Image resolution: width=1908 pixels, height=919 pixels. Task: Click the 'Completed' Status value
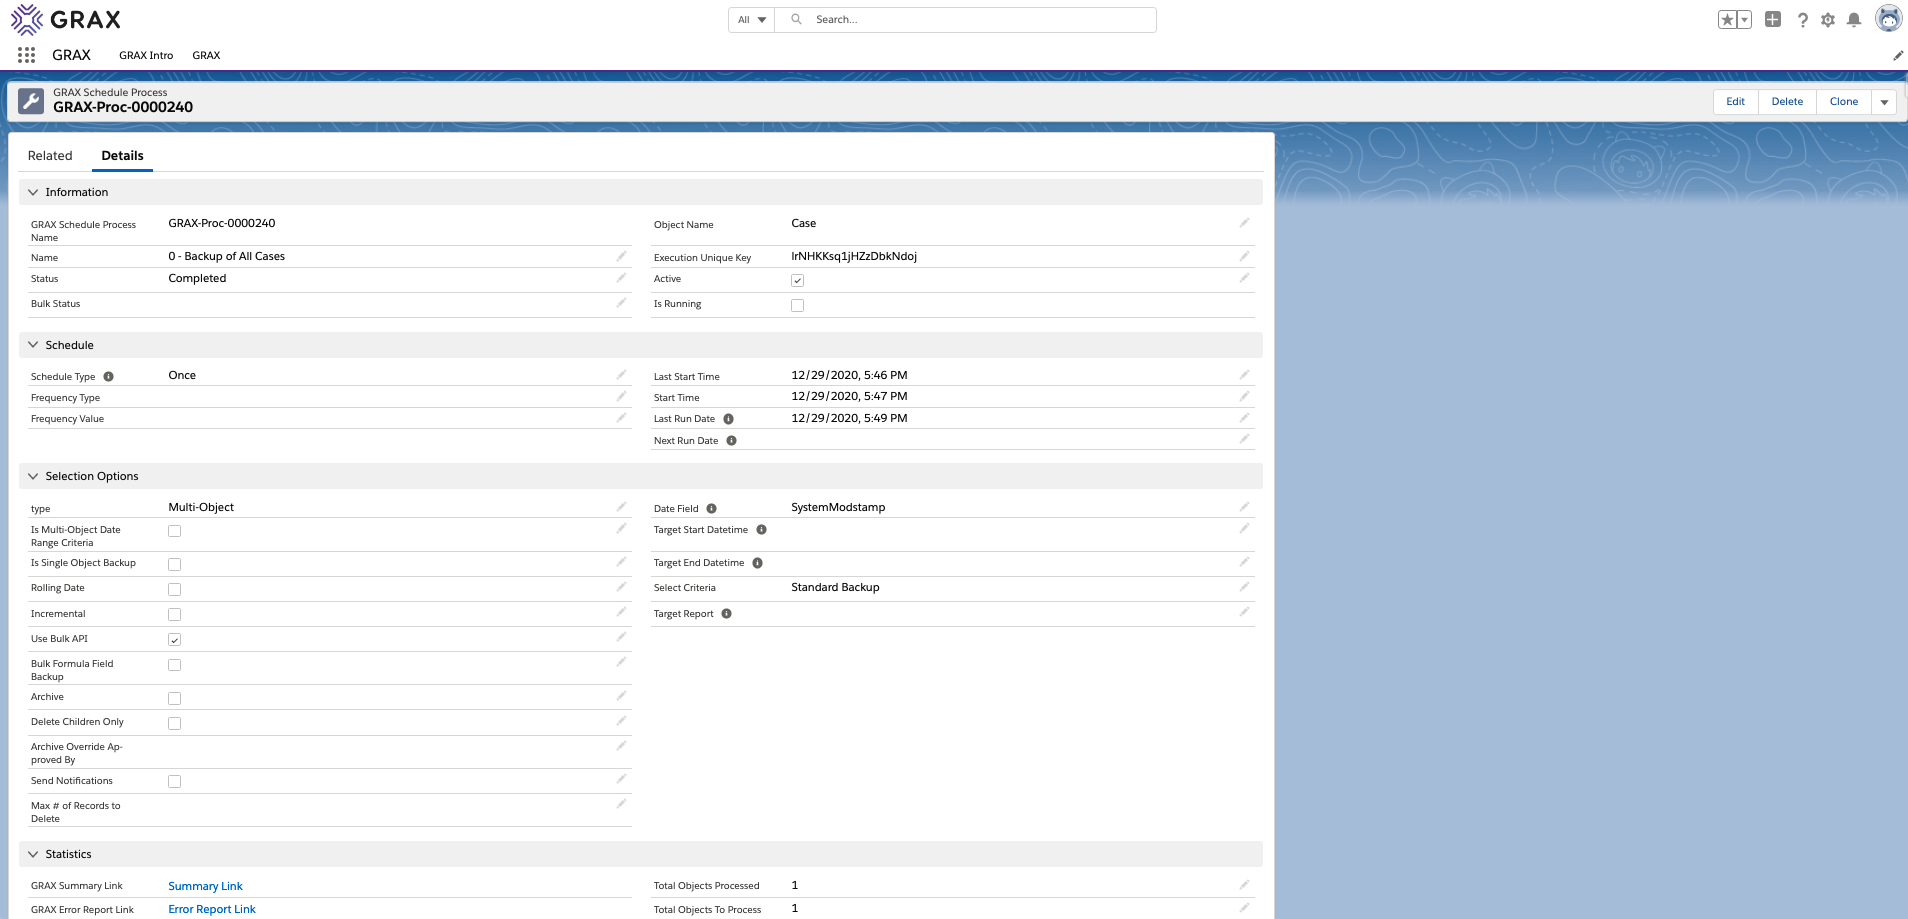[x=197, y=278]
